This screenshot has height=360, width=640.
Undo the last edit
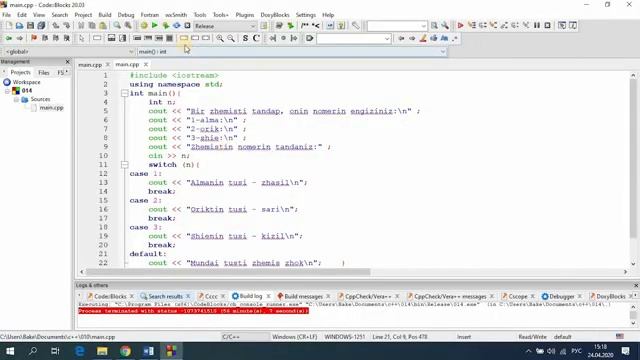[56, 25]
